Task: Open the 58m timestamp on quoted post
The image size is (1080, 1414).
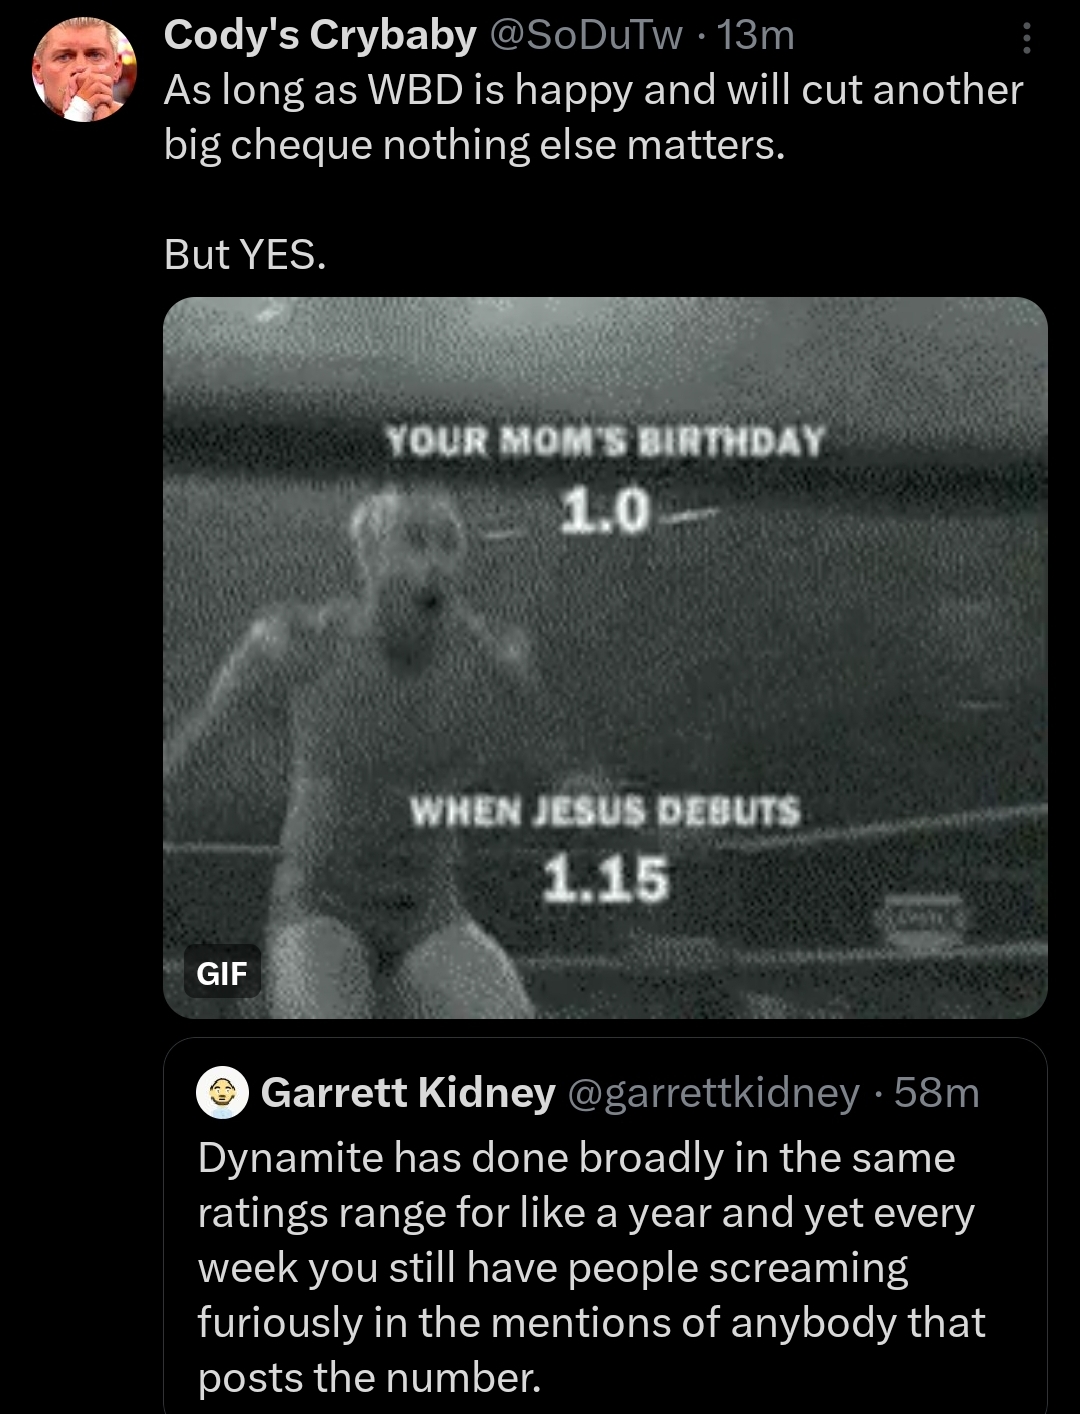Action: [x=937, y=1093]
